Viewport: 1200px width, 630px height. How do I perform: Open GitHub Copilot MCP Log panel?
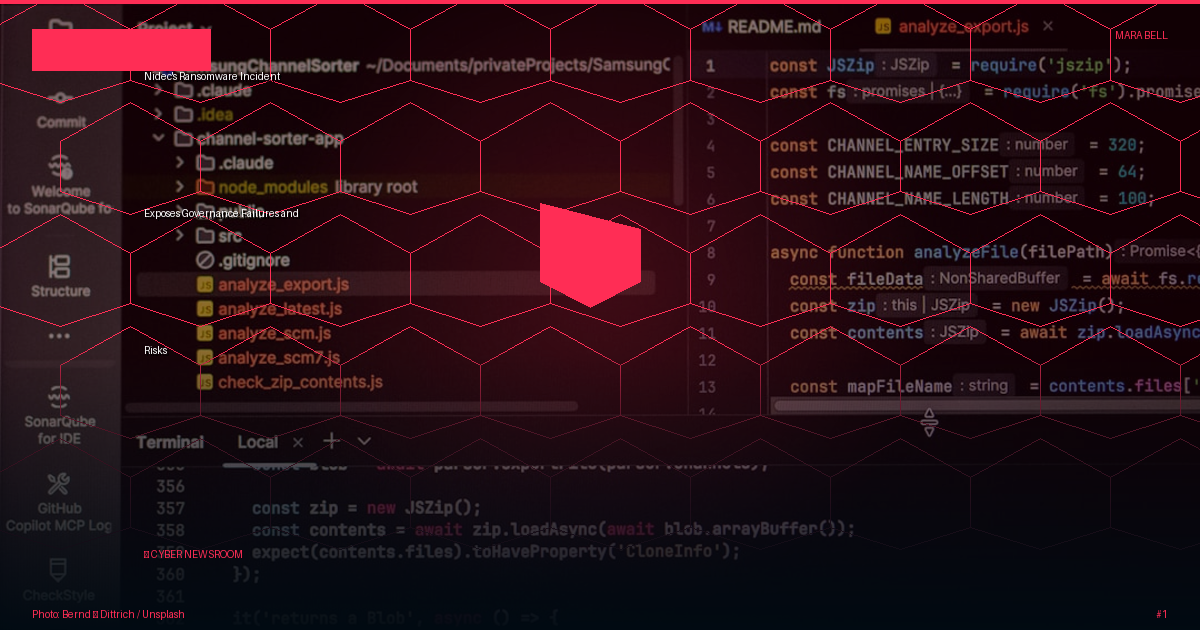click(60, 485)
